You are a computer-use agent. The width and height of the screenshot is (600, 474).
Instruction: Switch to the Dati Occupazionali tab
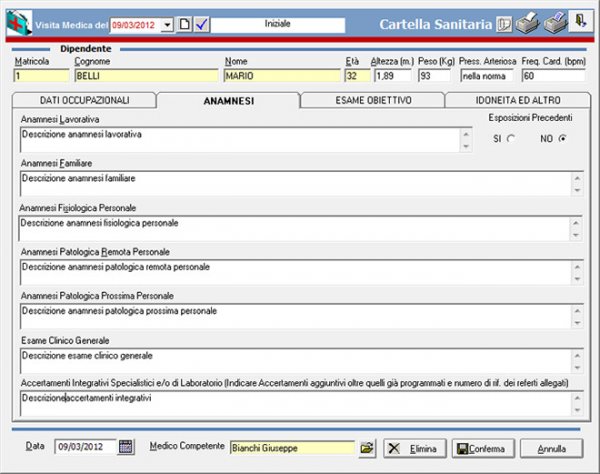(x=84, y=100)
